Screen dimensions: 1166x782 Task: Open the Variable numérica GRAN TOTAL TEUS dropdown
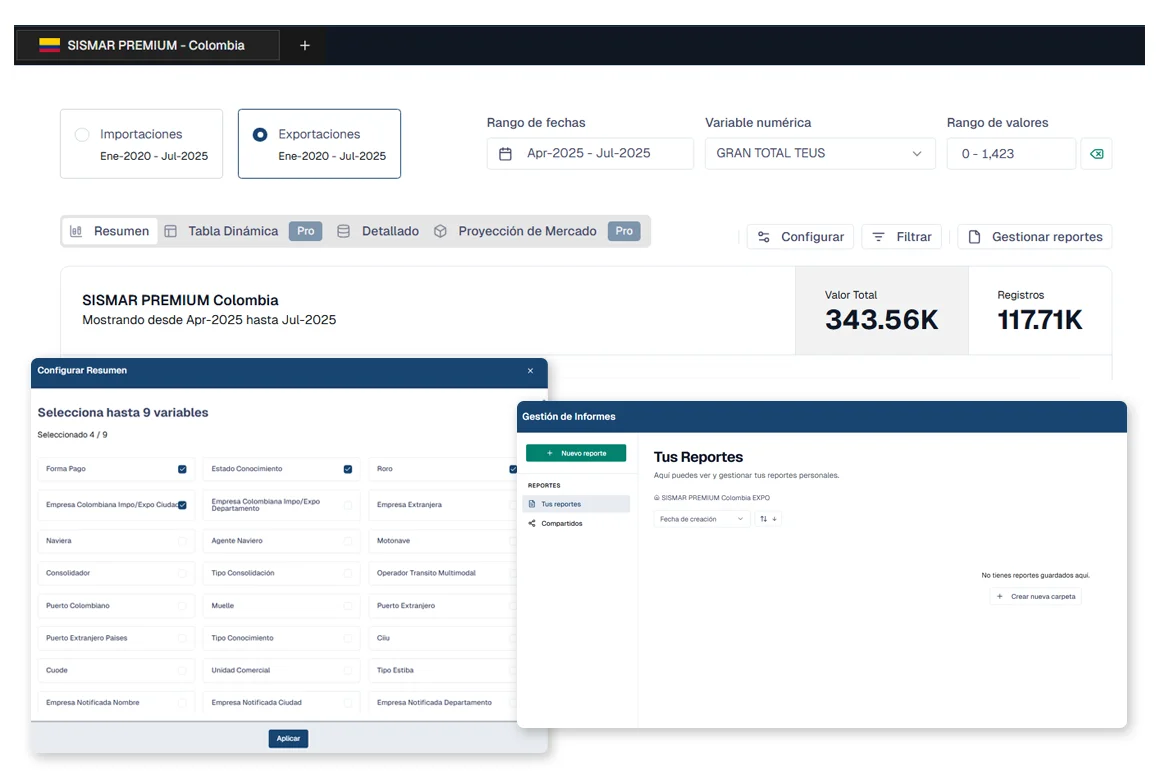pos(819,154)
